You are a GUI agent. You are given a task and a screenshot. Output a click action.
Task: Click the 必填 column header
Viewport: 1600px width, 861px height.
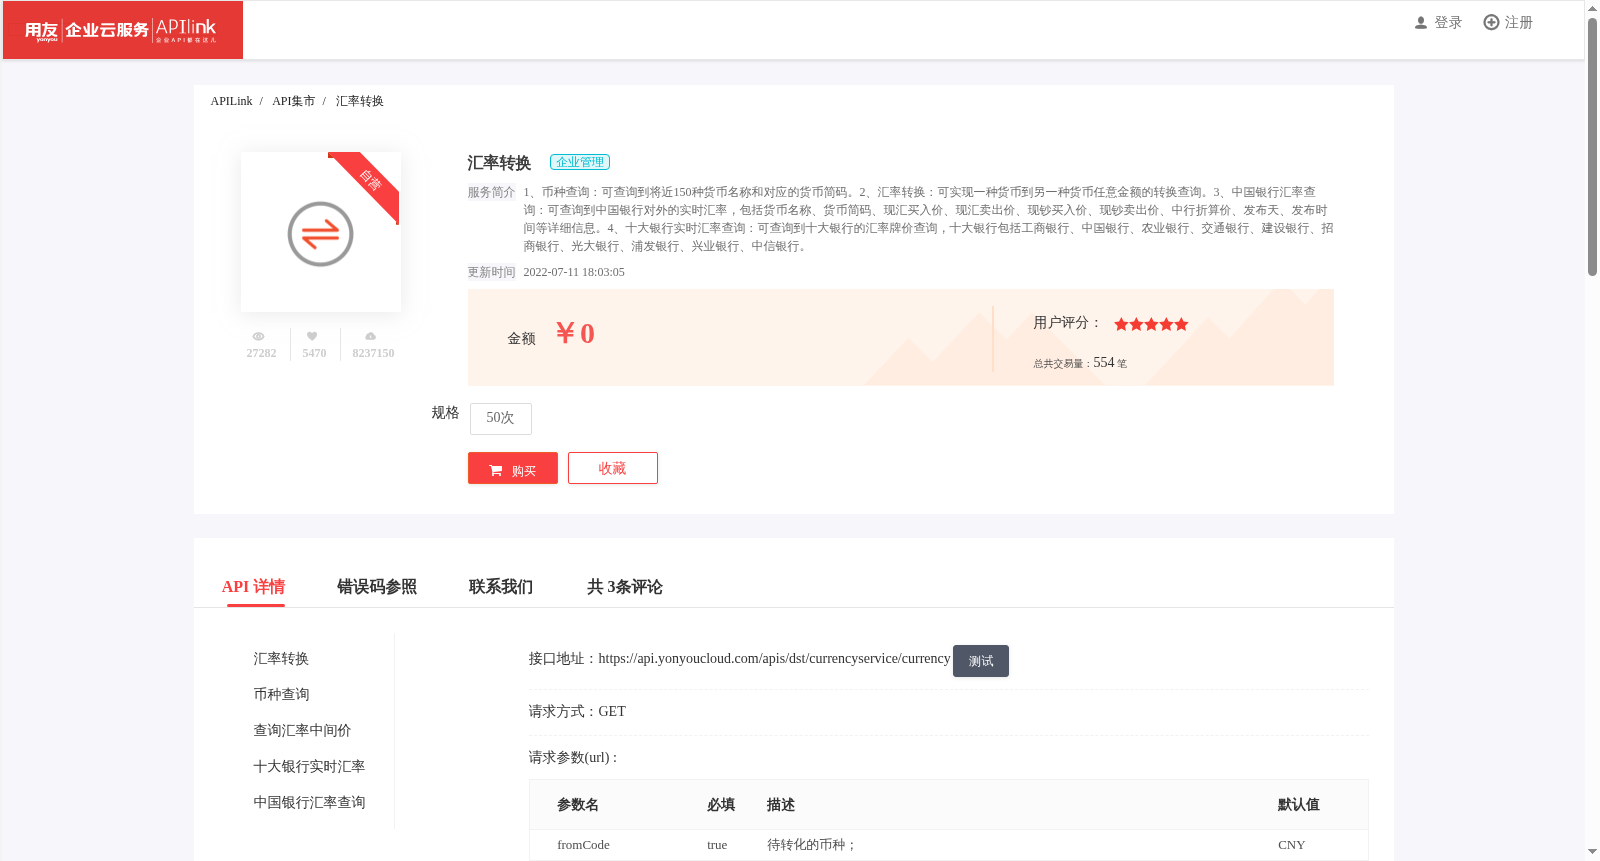click(x=721, y=805)
